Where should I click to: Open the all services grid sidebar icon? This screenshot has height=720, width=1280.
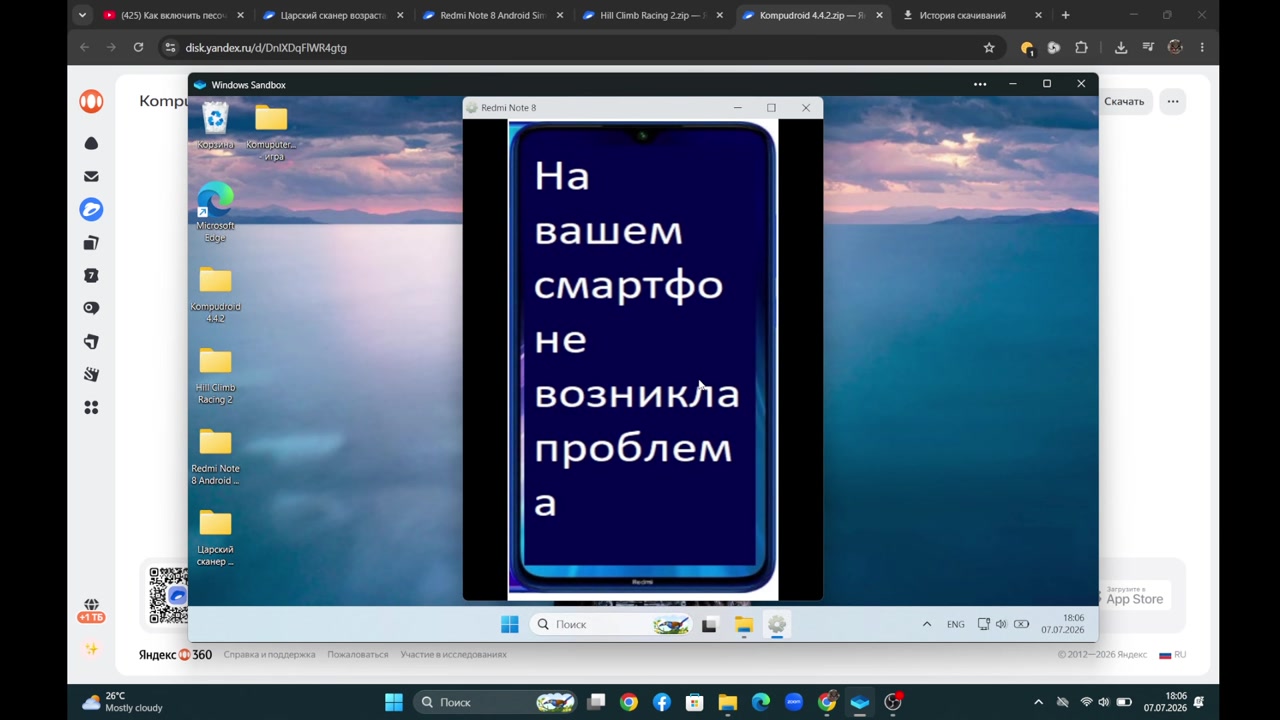pos(91,408)
